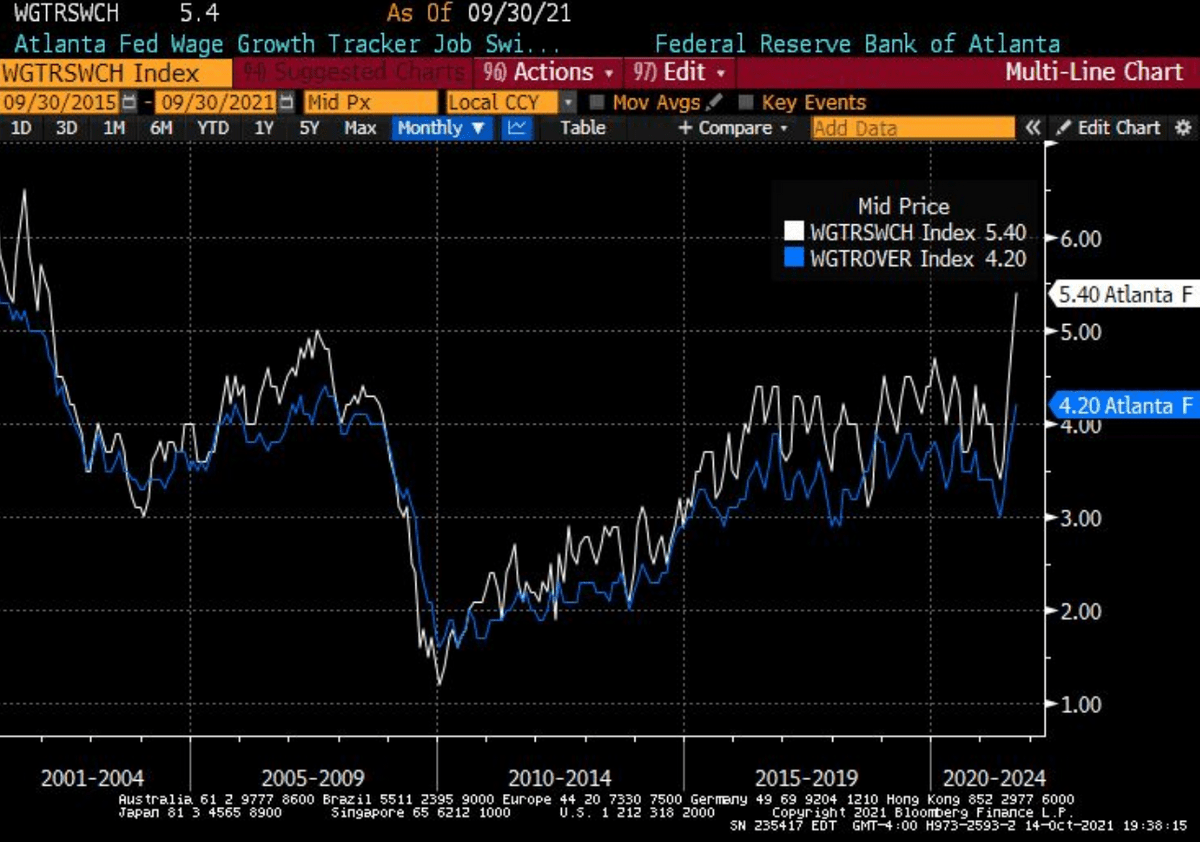Viewport: 1200px width, 842px height.
Task: Switch to Table view
Action: [583, 128]
